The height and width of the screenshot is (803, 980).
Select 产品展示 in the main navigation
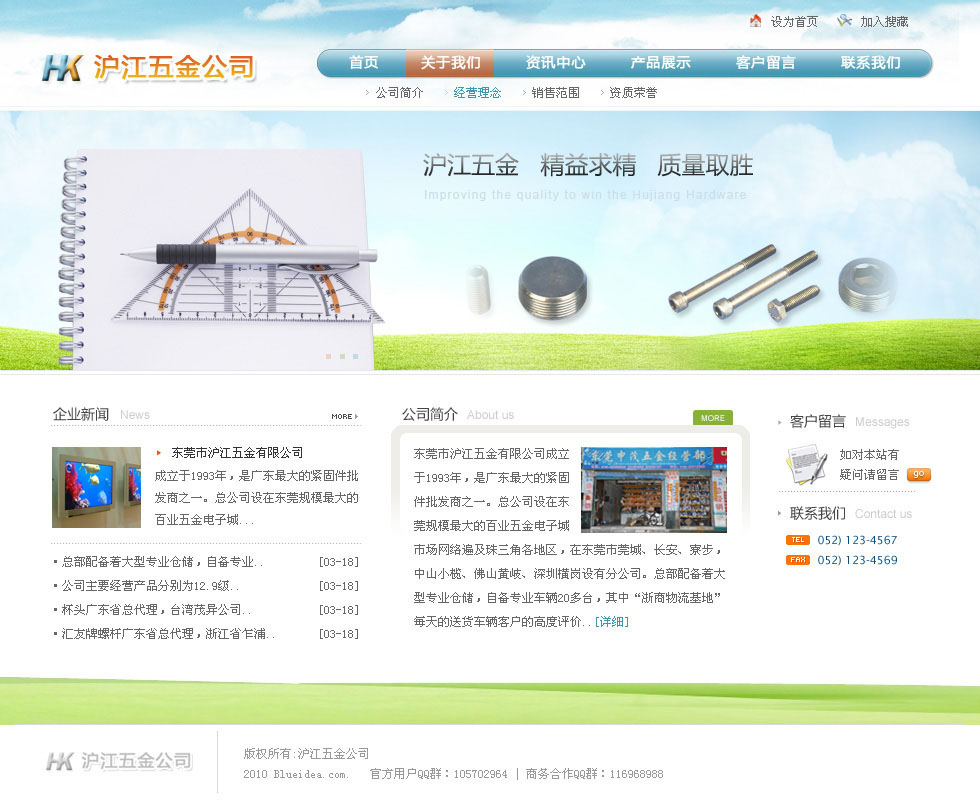pyautogui.click(x=660, y=63)
